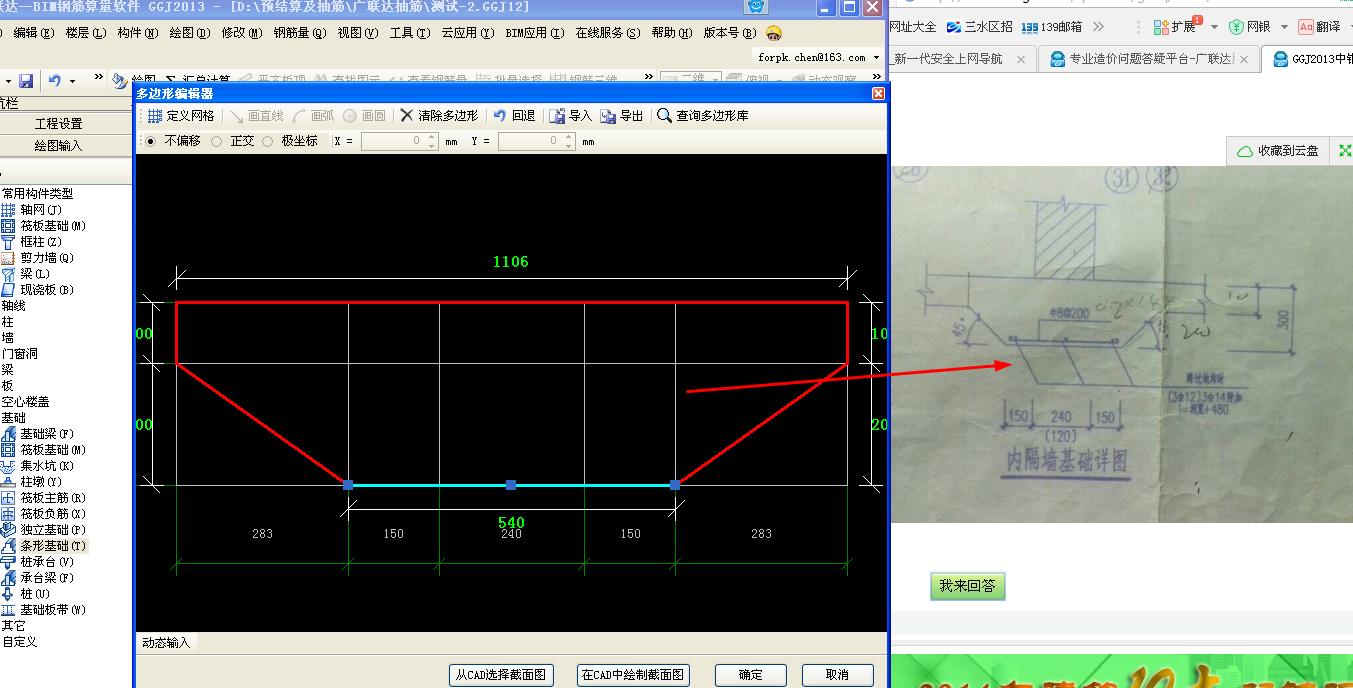Select 独立基础(P) component

point(44,530)
